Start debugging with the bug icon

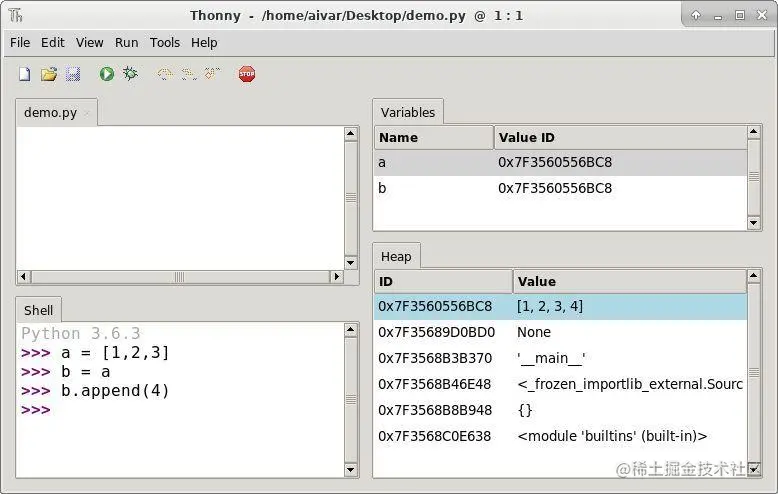pos(130,74)
